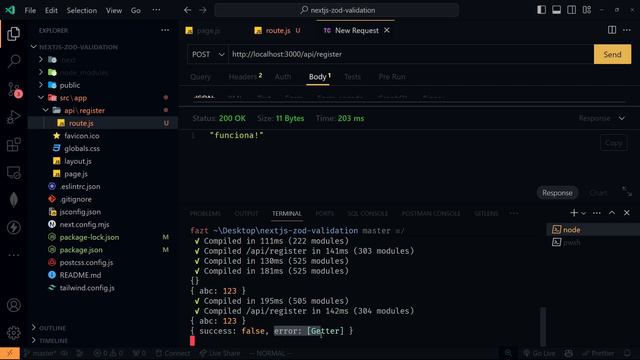Click the Go Live status bar button
Viewport: 640px width, 360px height.
(539, 353)
